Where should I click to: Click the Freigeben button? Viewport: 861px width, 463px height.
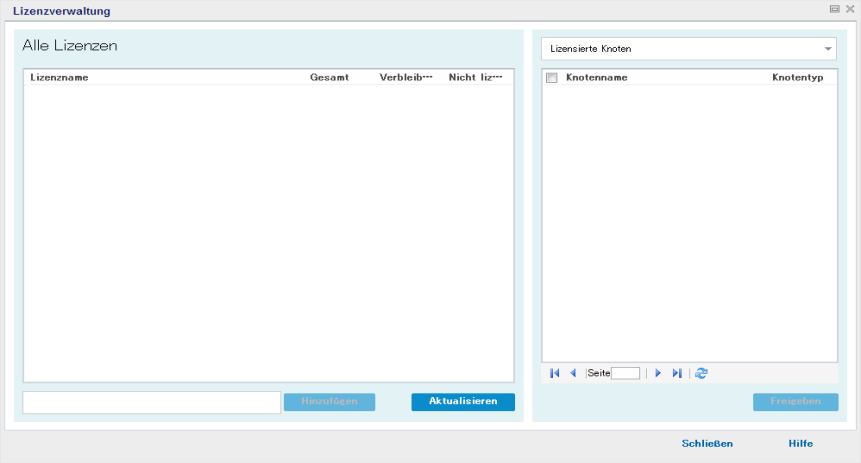point(796,401)
